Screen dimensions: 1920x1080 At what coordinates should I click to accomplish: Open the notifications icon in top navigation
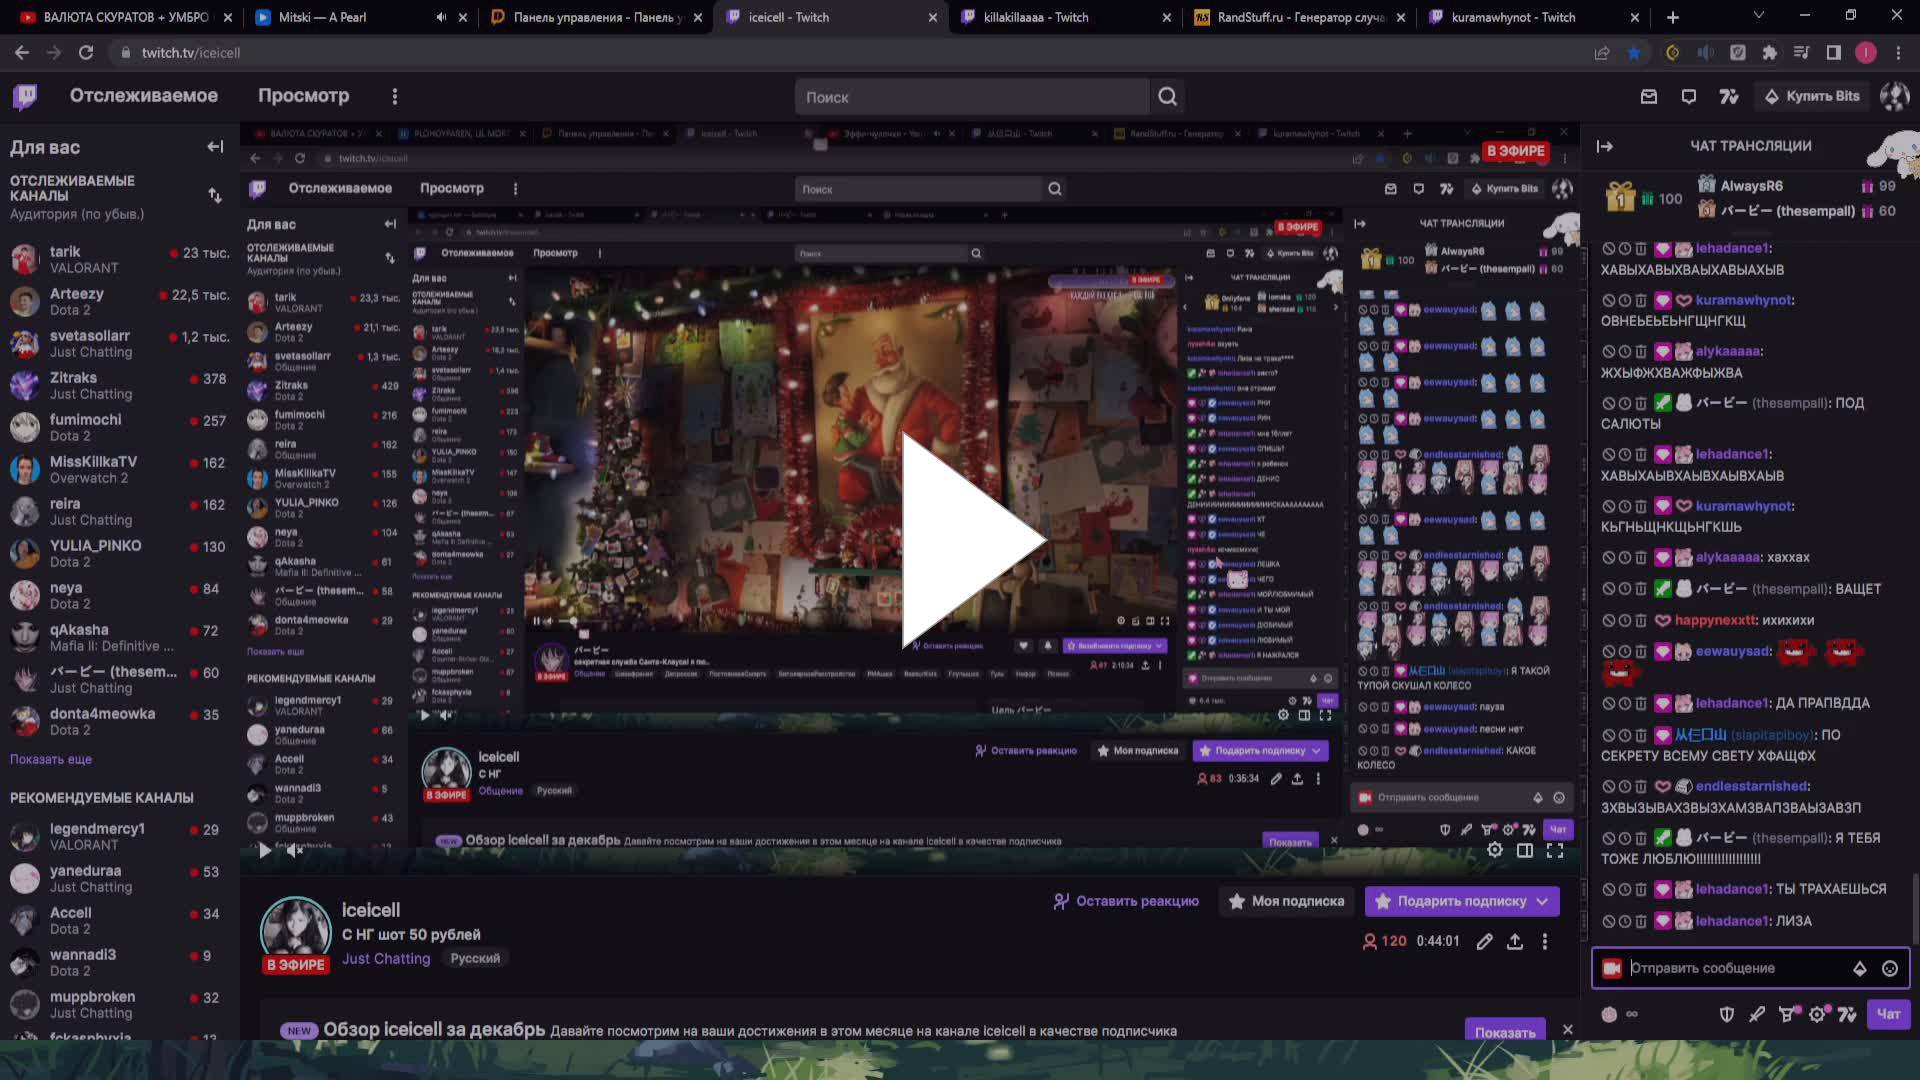(x=1689, y=96)
